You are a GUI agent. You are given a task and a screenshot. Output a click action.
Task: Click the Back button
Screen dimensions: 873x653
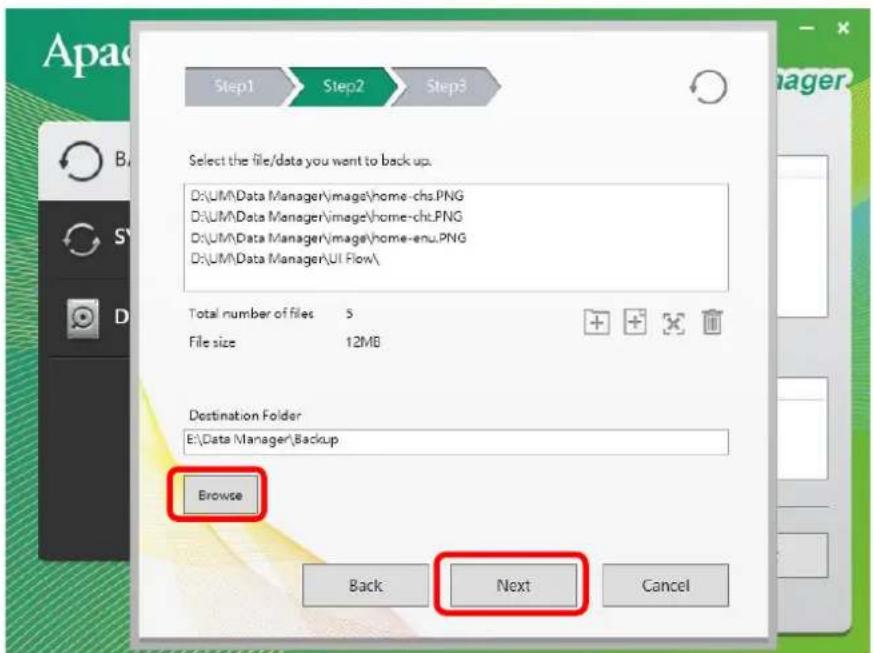365,585
